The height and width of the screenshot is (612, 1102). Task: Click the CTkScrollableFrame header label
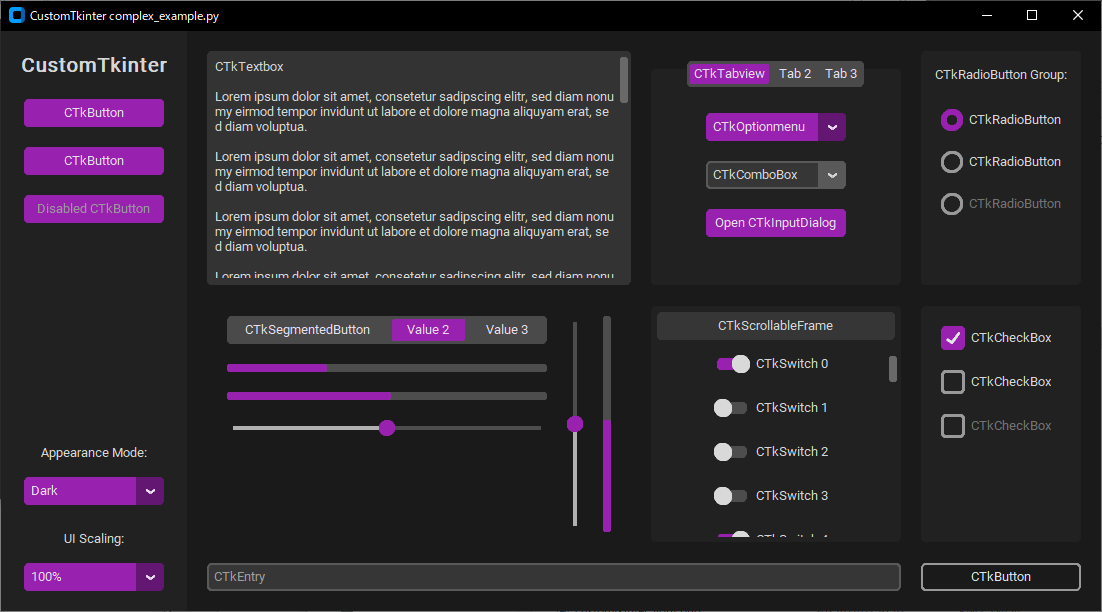coord(775,326)
